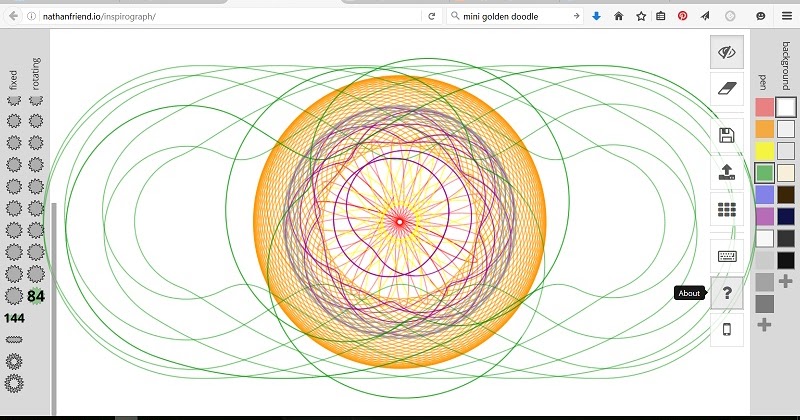Toggle gear visibility with the eye icon
The width and height of the screenshot is (800, 420).
[727, 52]
